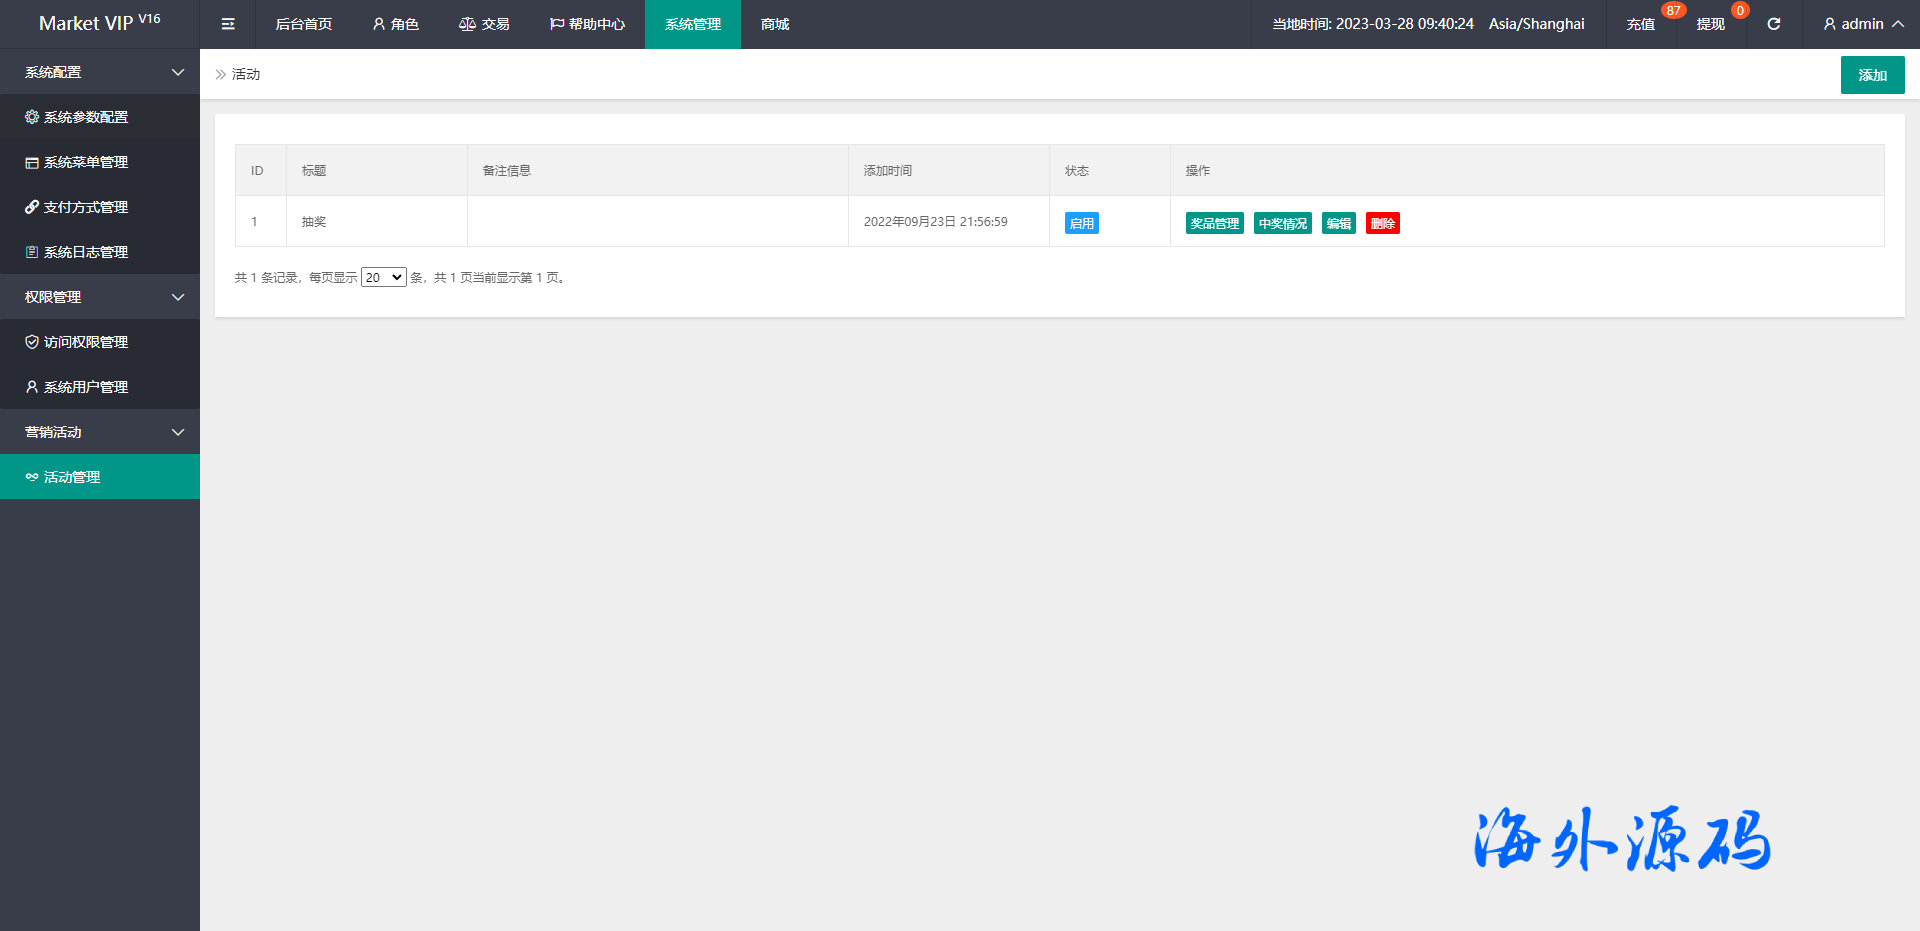Open 奖品管理 for the 抽奖 activity
Screen dimensions: 1920x931
pyautogui.click(x=1214, y=223)
